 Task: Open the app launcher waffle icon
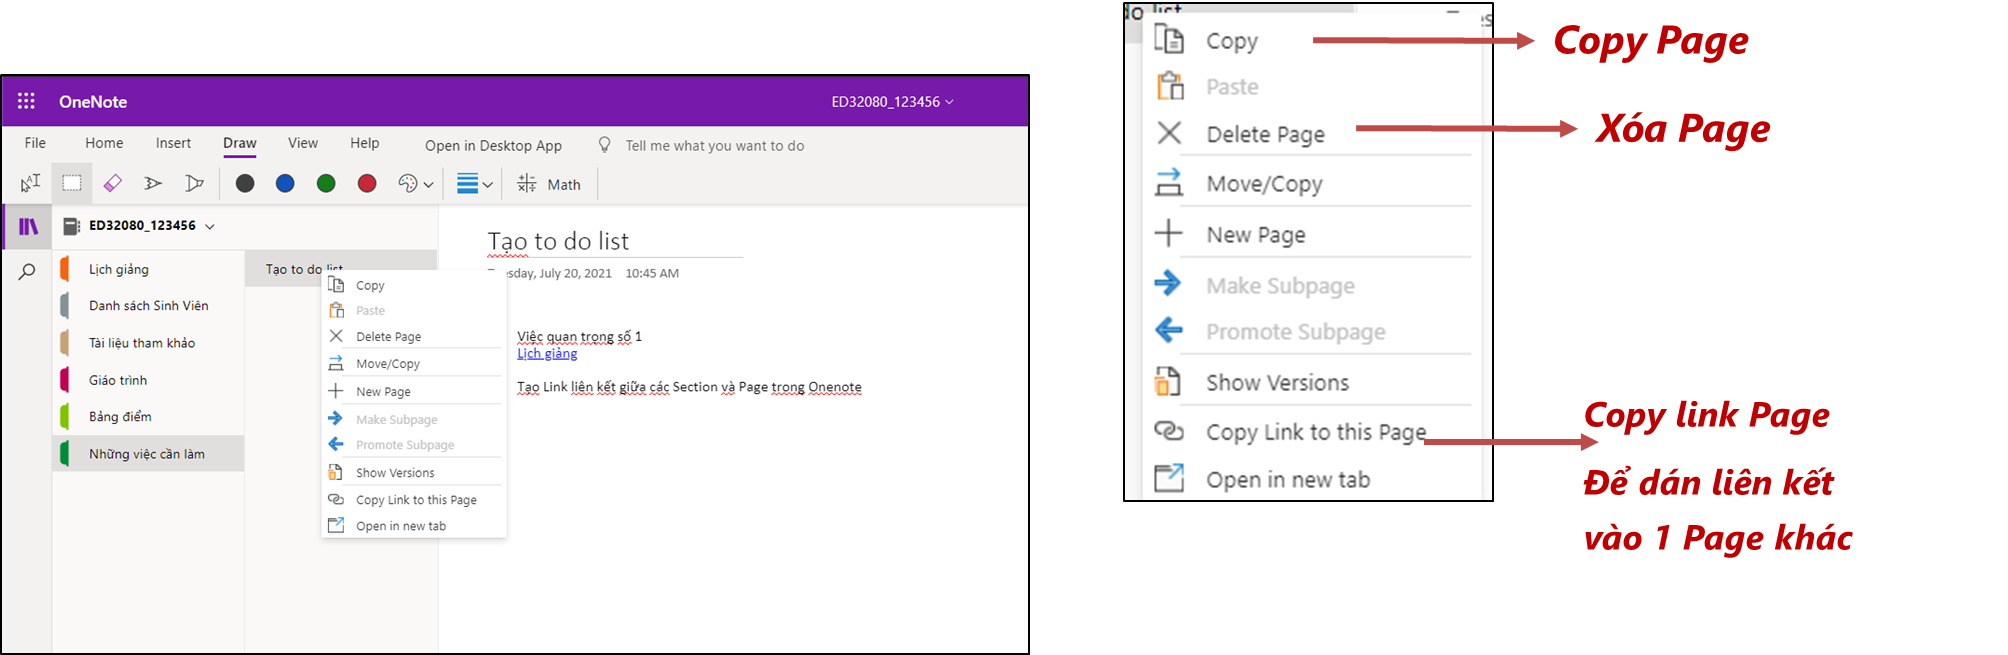click(26, 101)
